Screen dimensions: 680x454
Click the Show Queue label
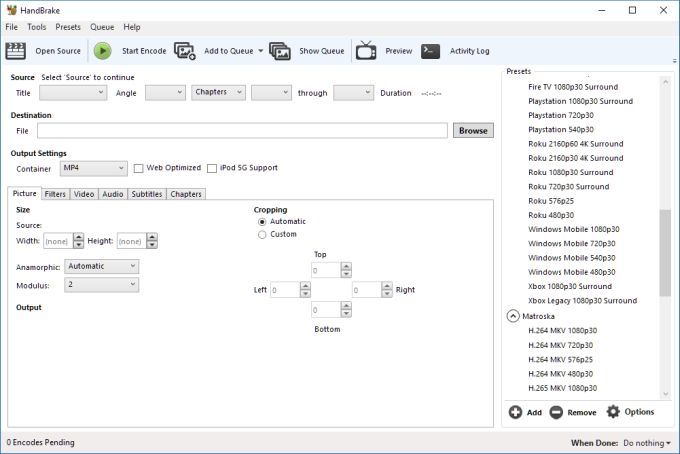click(x=321, y=51)
